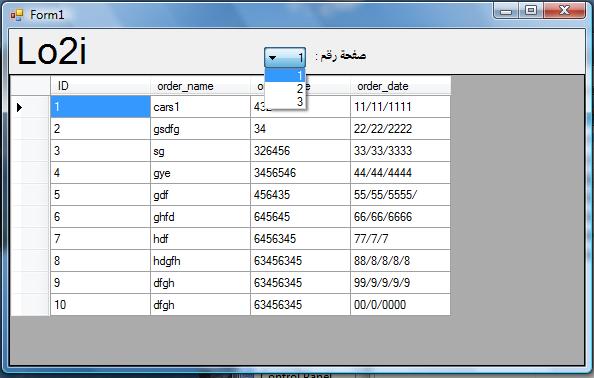Maximize the Form1 window
This screenshot has height=378, width=594.
(x=531, y=10)
